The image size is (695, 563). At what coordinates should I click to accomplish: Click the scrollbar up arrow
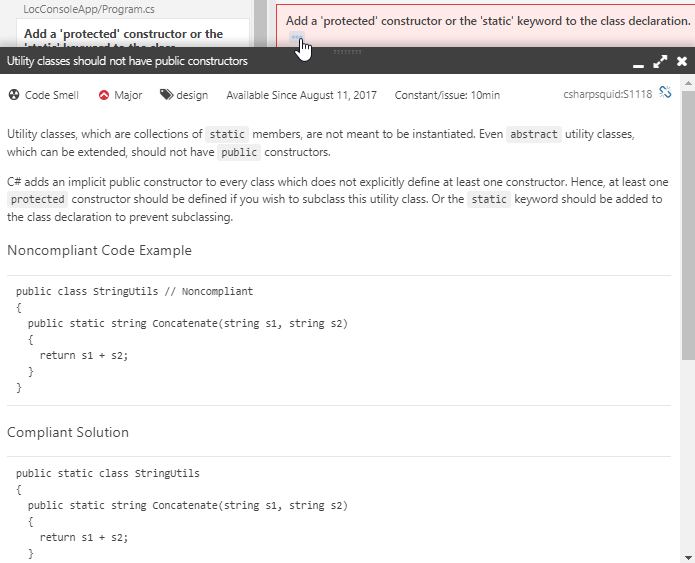pos(688,83)
